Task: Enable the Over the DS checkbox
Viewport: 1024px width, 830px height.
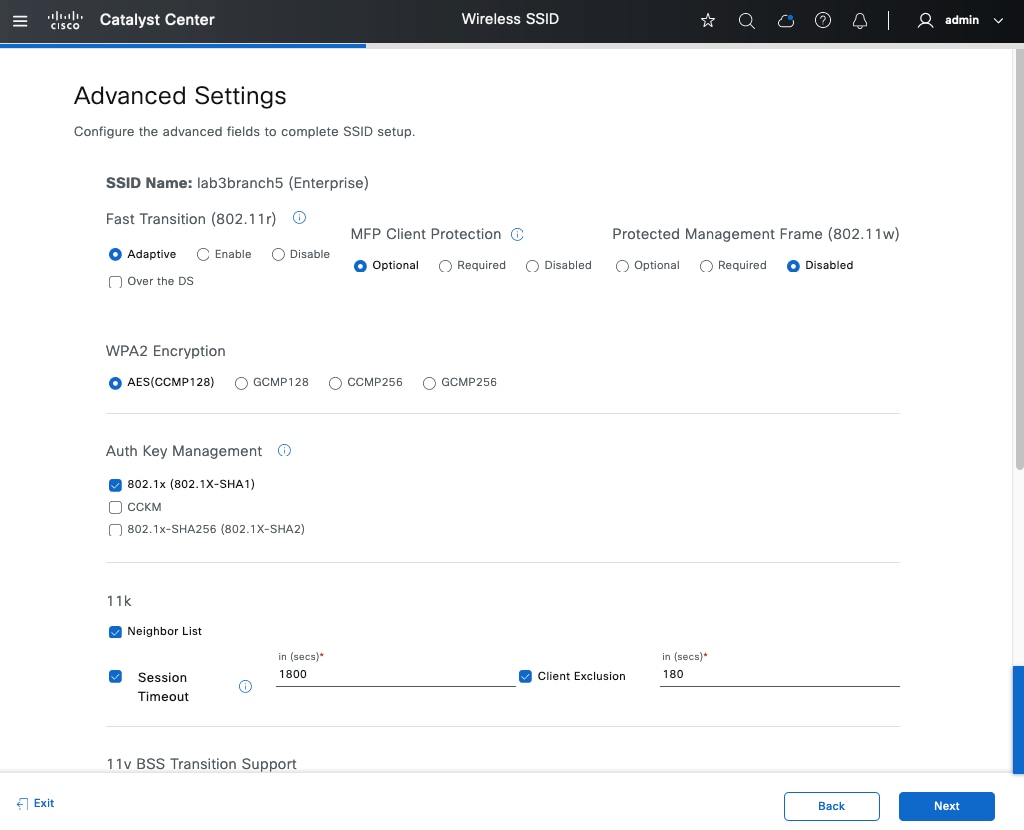Action: tap(115, 282)
